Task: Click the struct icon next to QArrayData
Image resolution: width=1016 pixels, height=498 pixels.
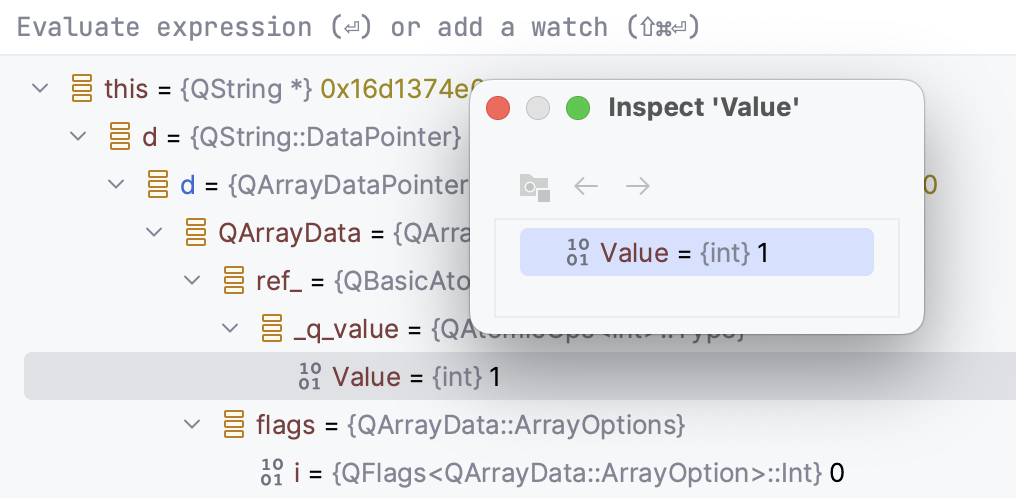Action: [196, 234]
